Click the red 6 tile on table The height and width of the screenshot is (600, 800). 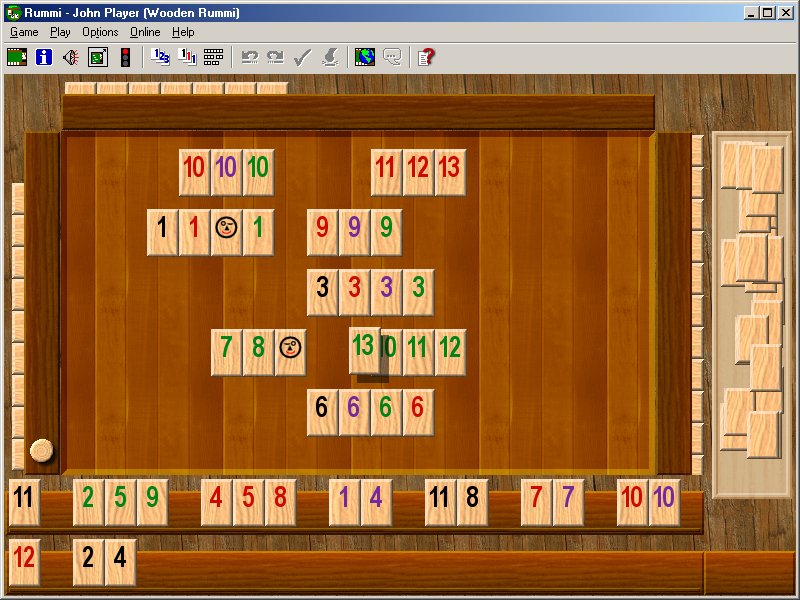418,412
